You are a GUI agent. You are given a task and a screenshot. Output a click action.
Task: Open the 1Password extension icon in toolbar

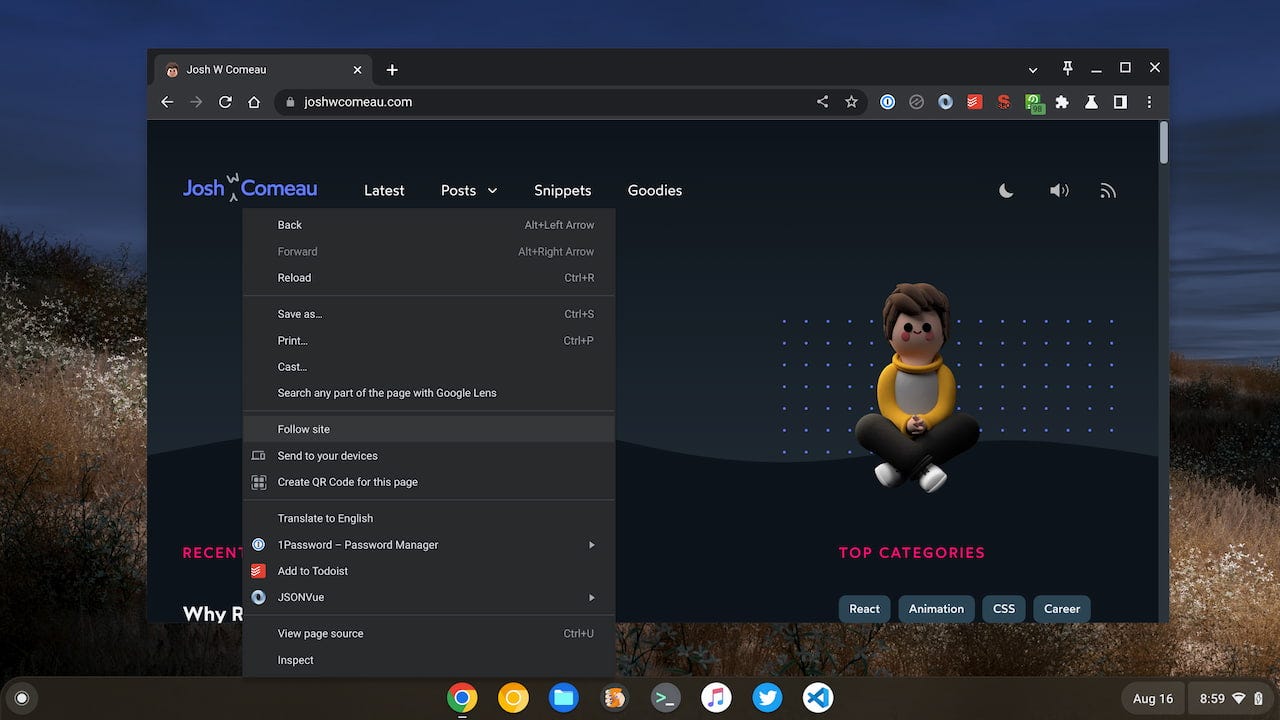click(887, 102)
